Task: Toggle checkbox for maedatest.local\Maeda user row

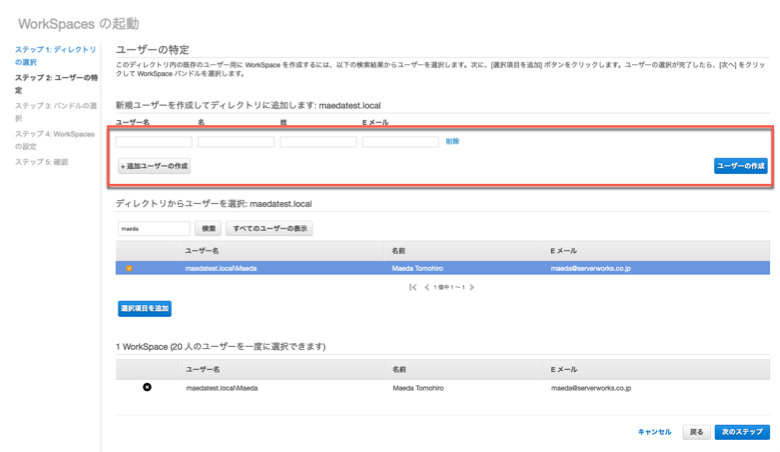Action: 129,268
